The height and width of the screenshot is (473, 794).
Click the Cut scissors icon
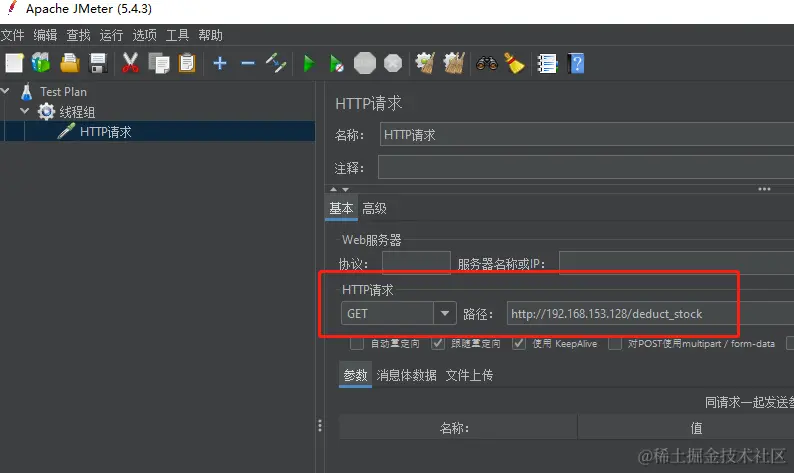[130, 64]
